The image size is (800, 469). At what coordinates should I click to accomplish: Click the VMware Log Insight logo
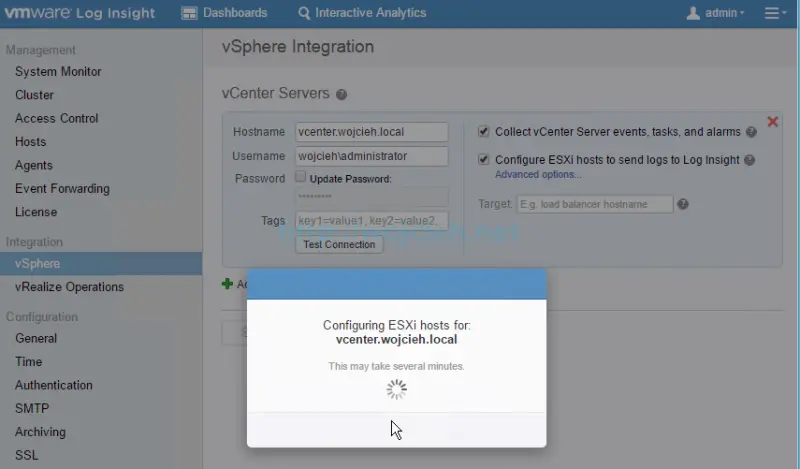point(80,13)
